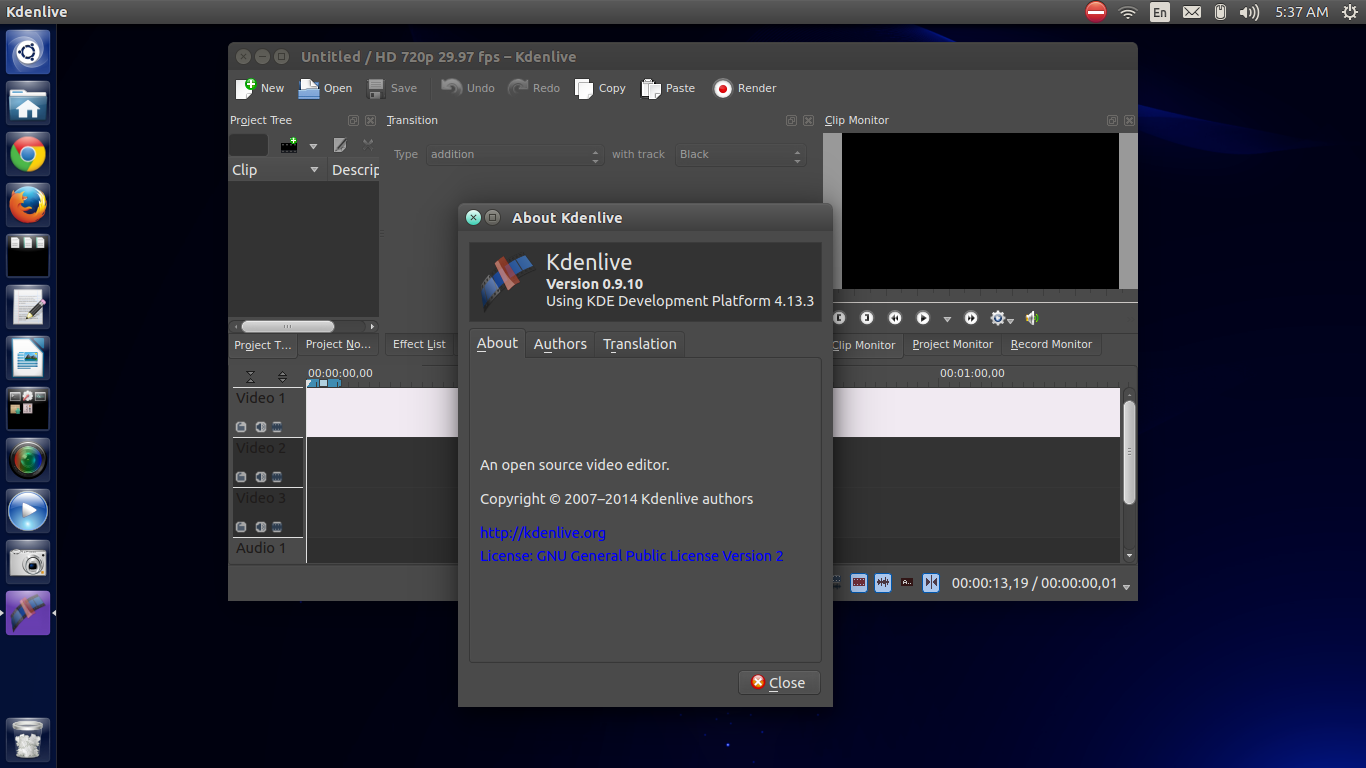The image size is (1366, 768).
Task: Toggle video visibility on Video 2 track
Action: pyautogui.click(x=277, y=477)
